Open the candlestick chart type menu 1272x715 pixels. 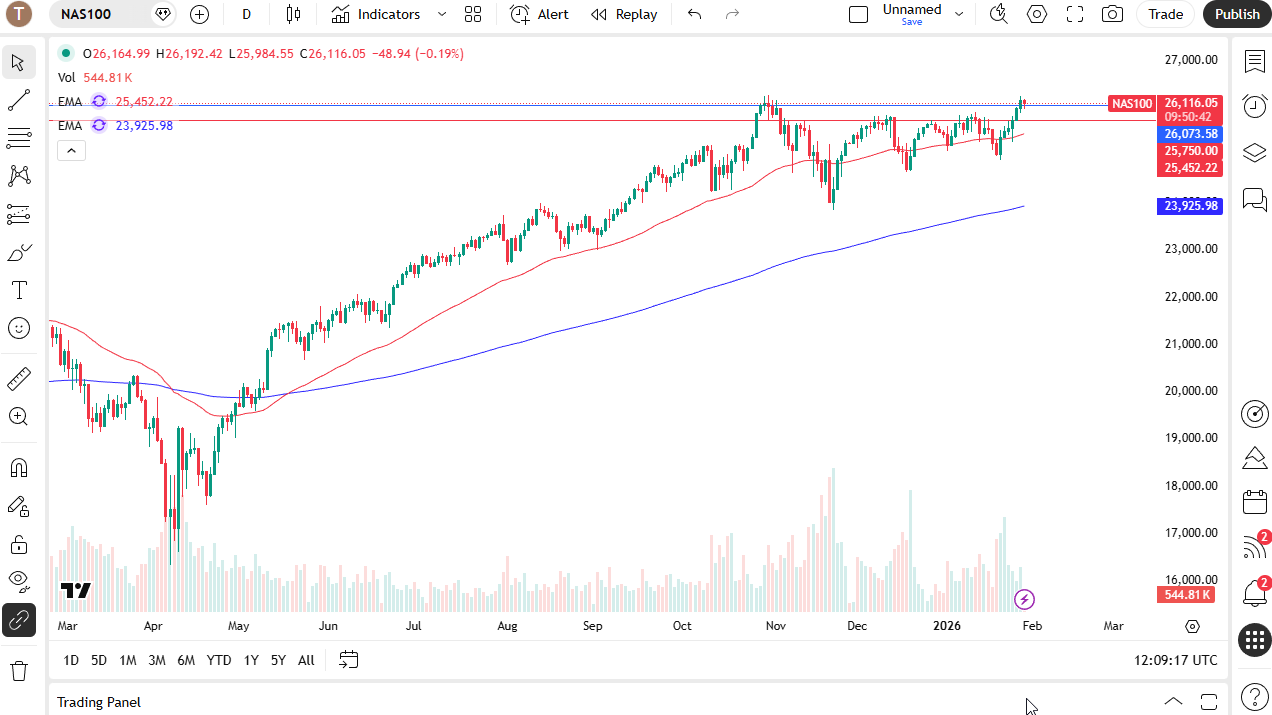tap(293, 14)
